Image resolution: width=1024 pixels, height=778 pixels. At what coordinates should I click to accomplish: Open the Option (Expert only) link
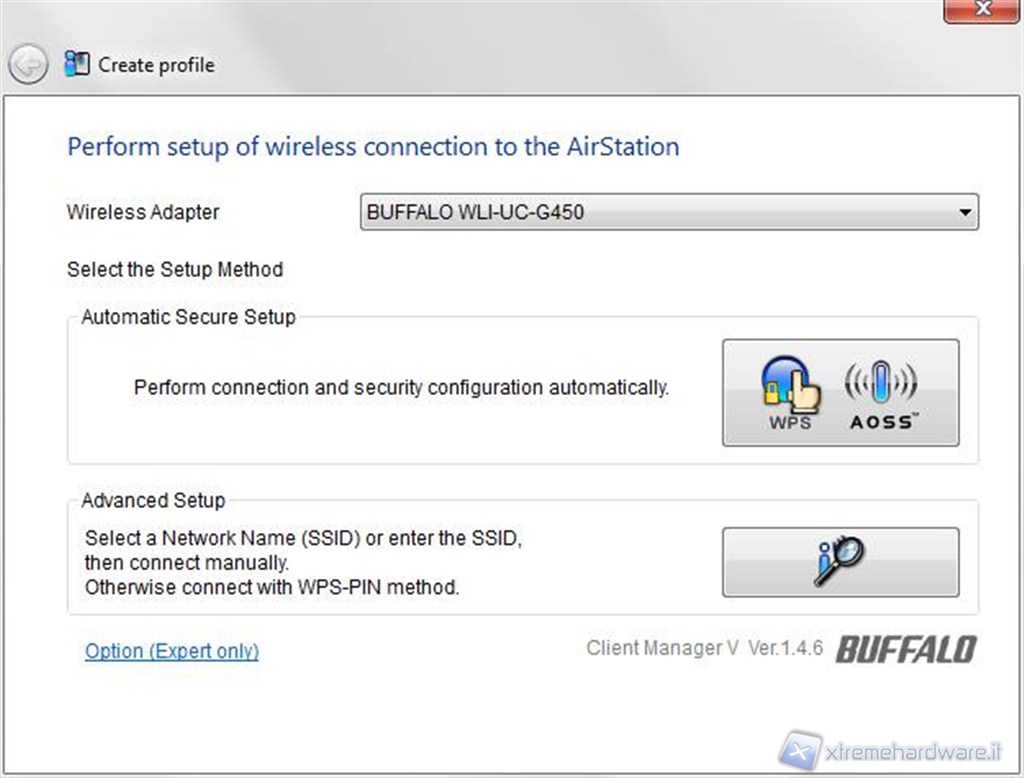tap(172, 651)
